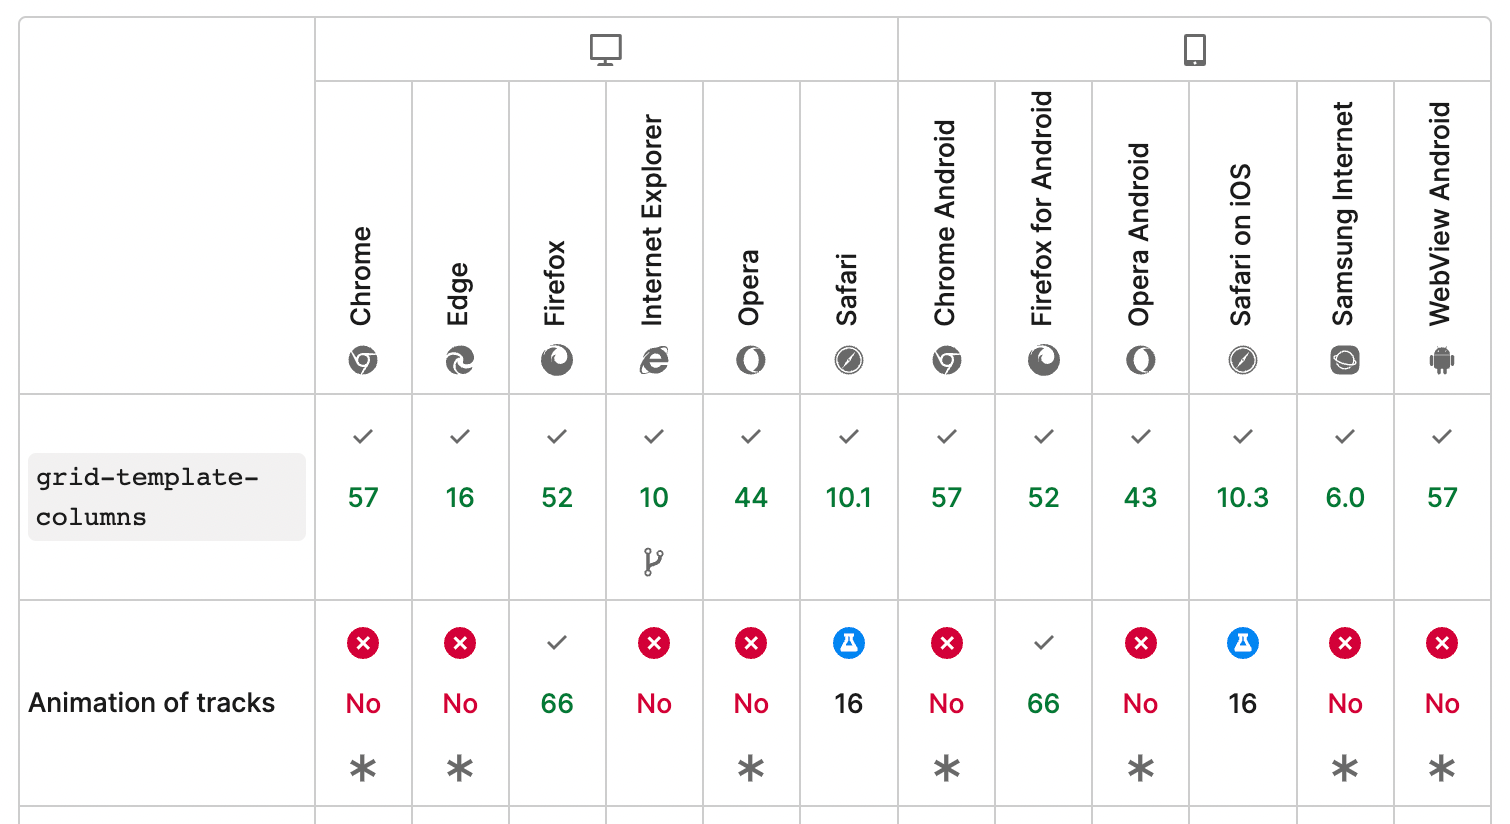Open Internet Explorer version 10 support cell
This screenshot has height=824, width=1510.
pos(654,497)
